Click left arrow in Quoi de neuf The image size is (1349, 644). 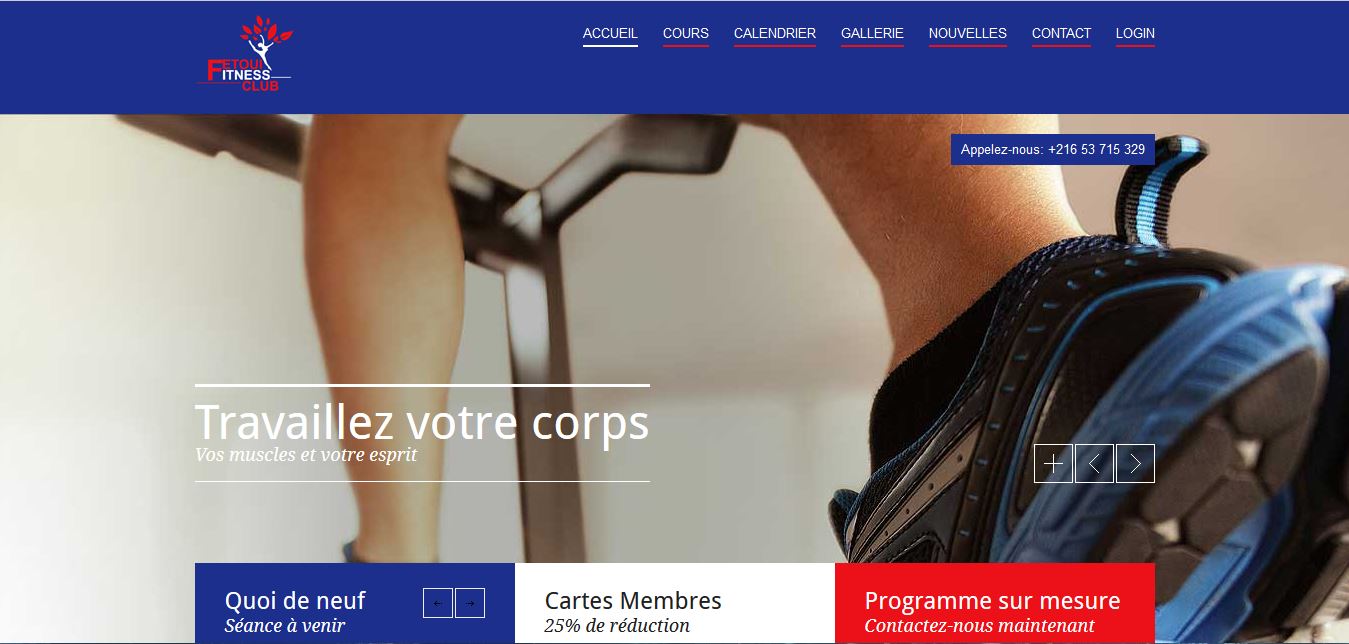coord(438,603)
